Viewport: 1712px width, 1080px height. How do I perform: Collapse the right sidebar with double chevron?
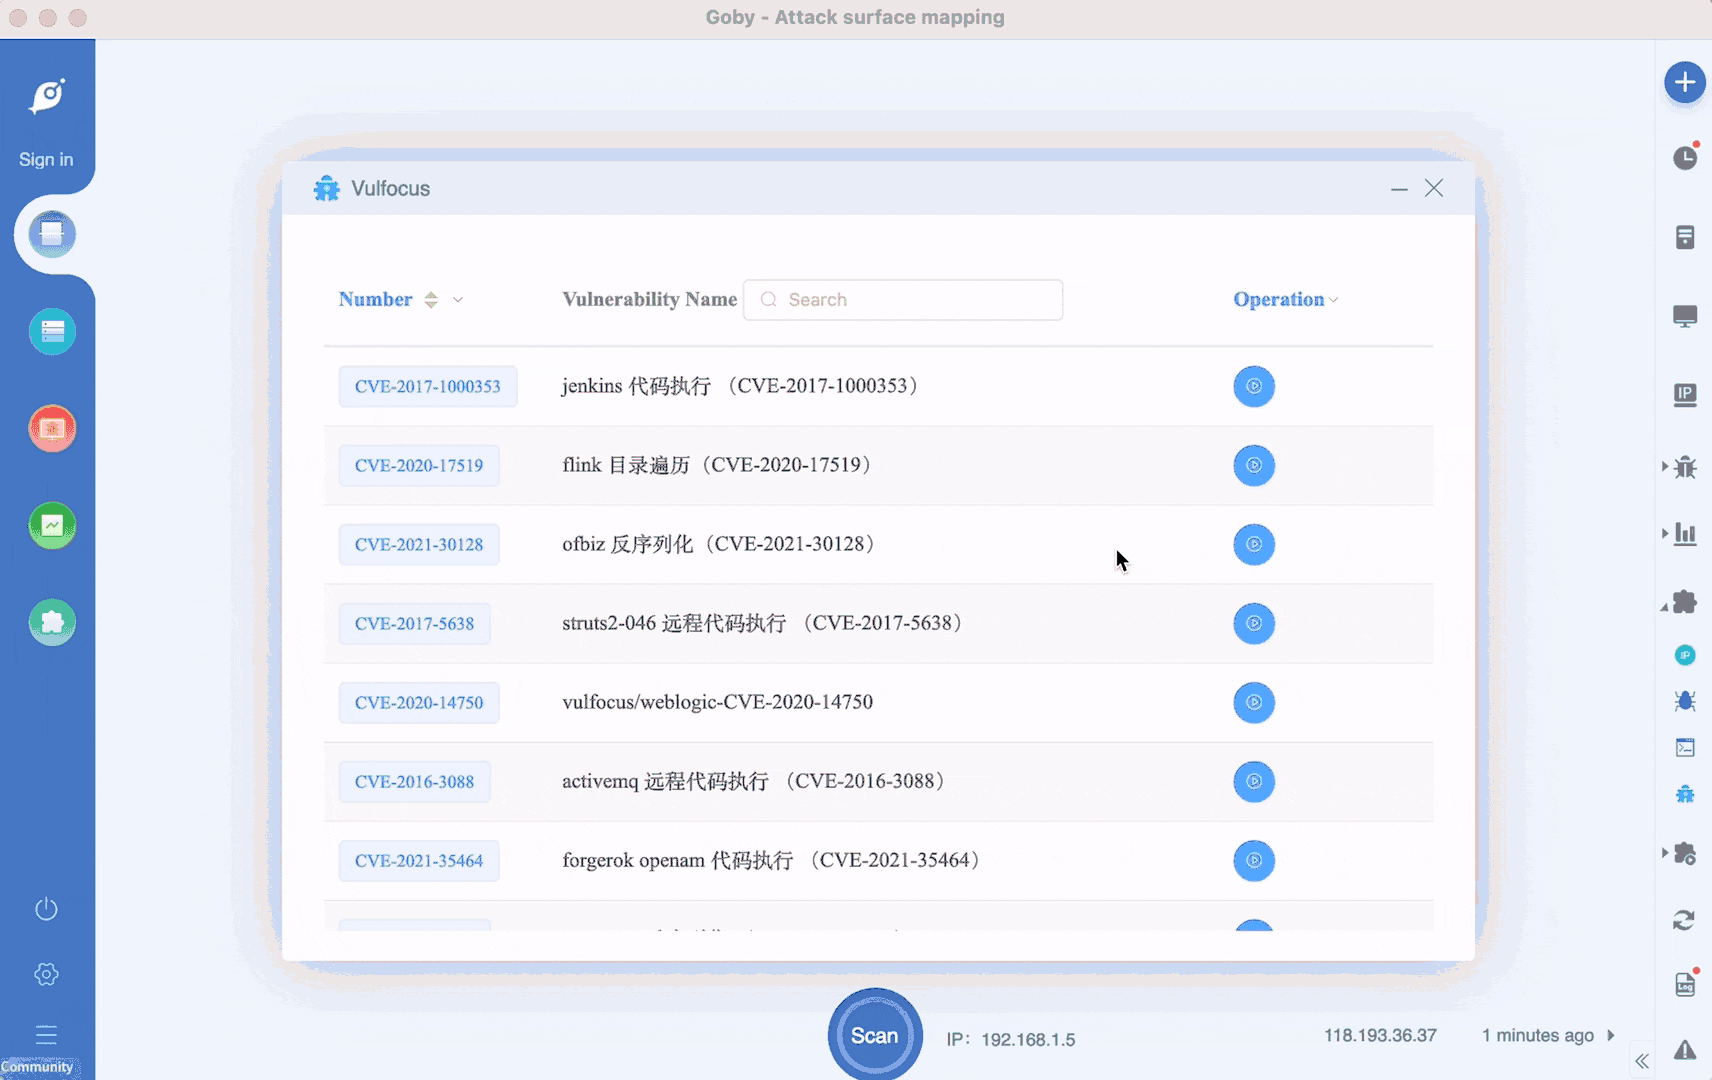tap(1642, 1061)
